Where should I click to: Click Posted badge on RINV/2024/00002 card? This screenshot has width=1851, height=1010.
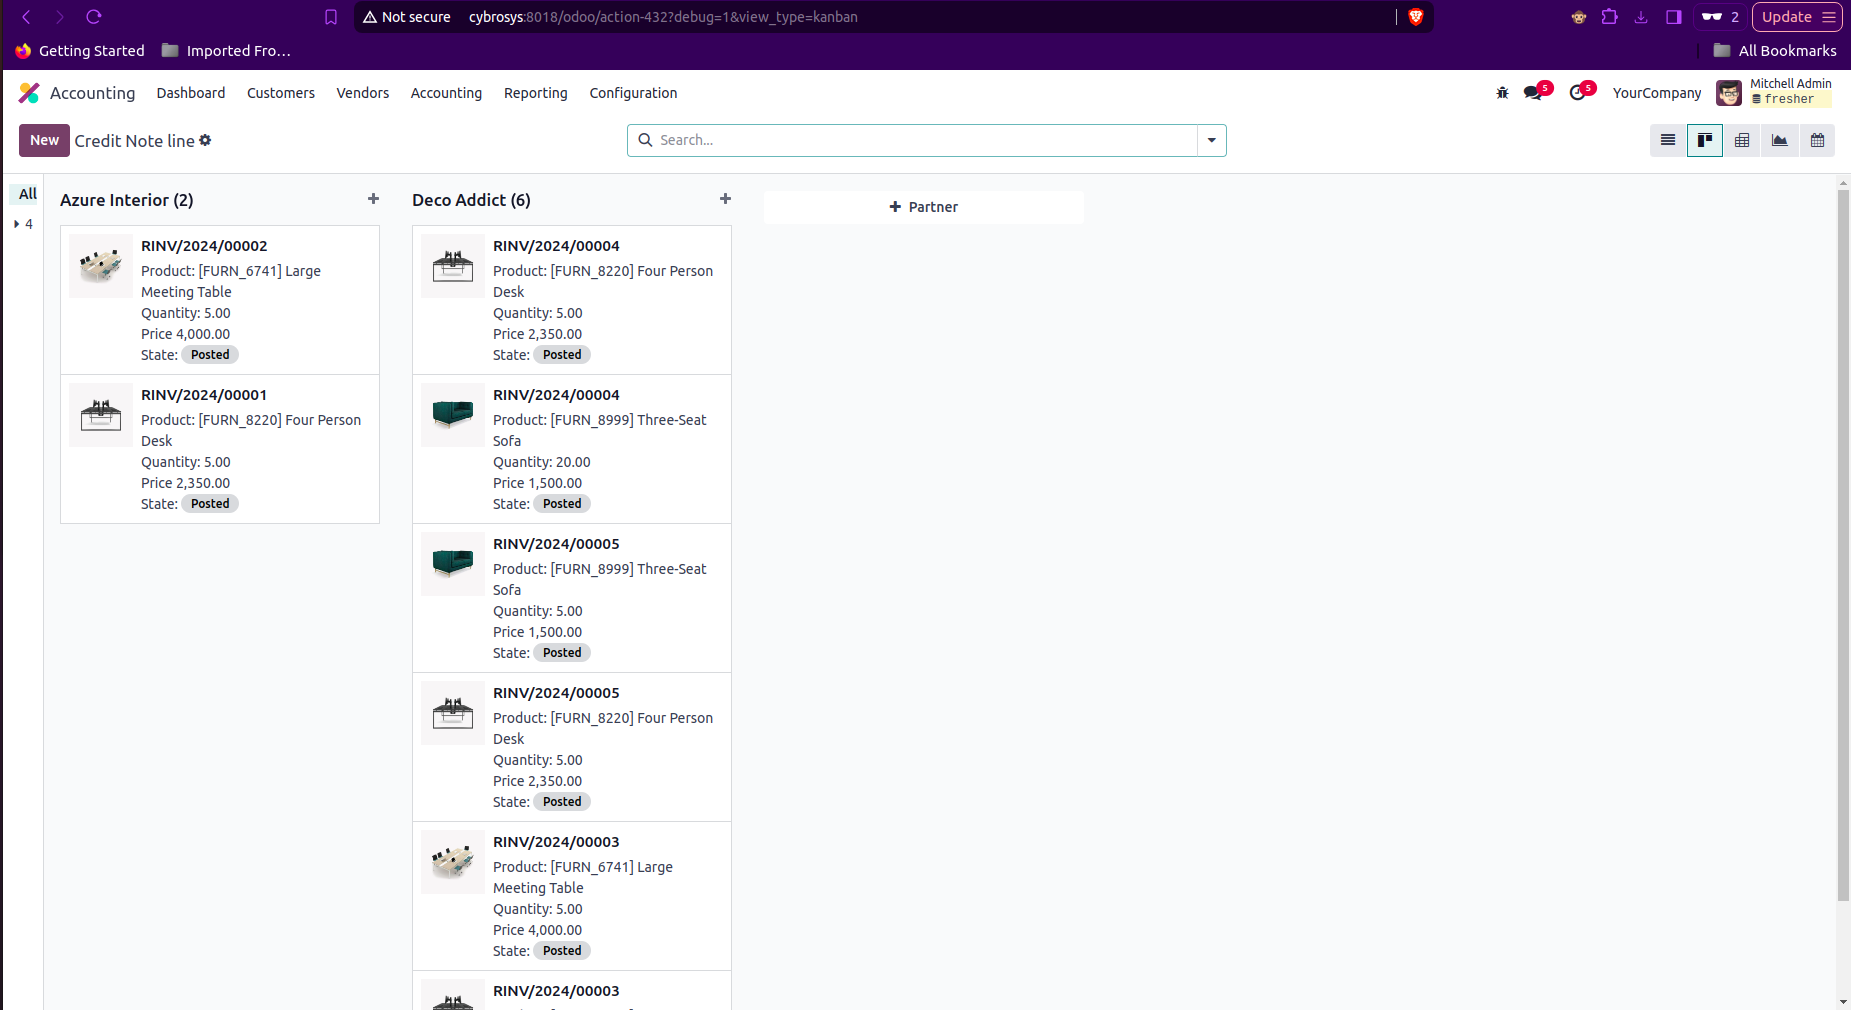click(x=210, y=355)
